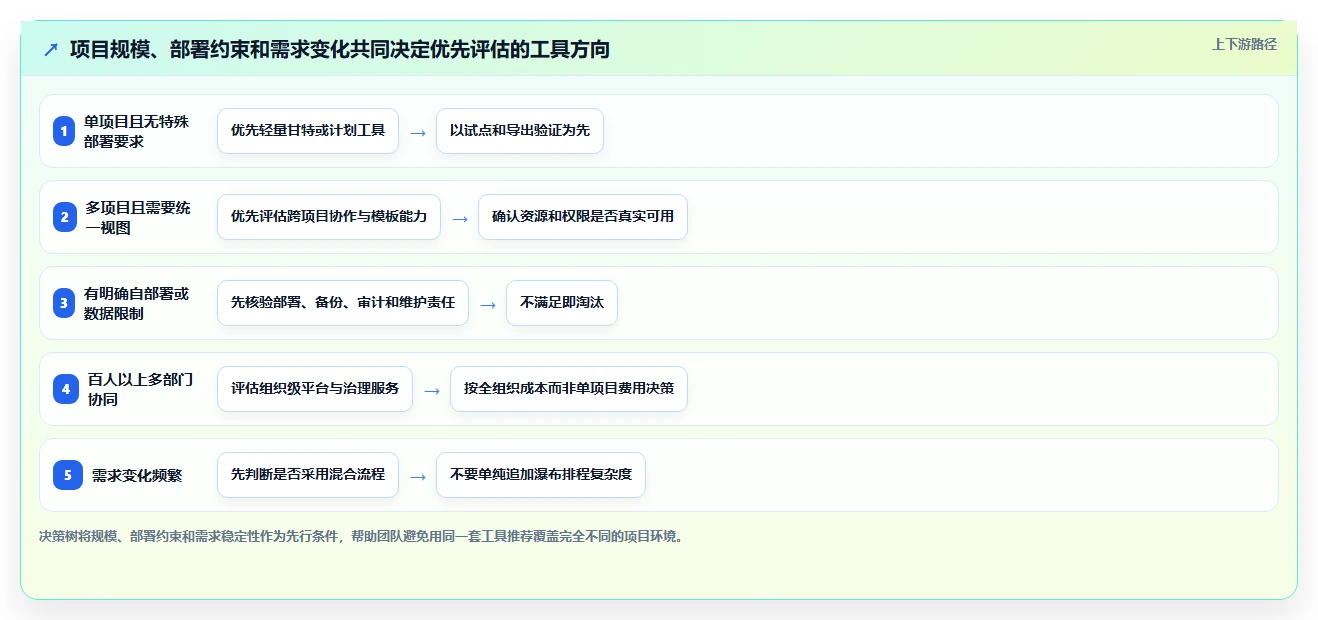1318x620 pixels.
Task: Click the title 项目规模、部署约束和需求变化共同决定优先评估的工具方向
Action: point(339,49)
